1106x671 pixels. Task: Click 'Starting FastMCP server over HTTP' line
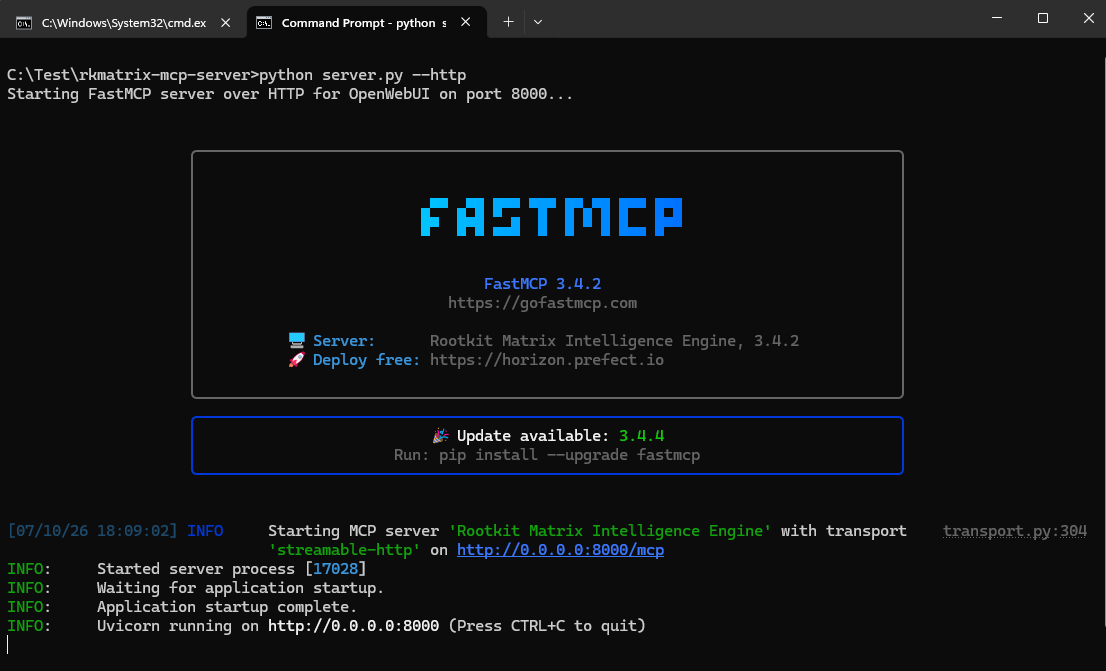(x=290, y=94)
